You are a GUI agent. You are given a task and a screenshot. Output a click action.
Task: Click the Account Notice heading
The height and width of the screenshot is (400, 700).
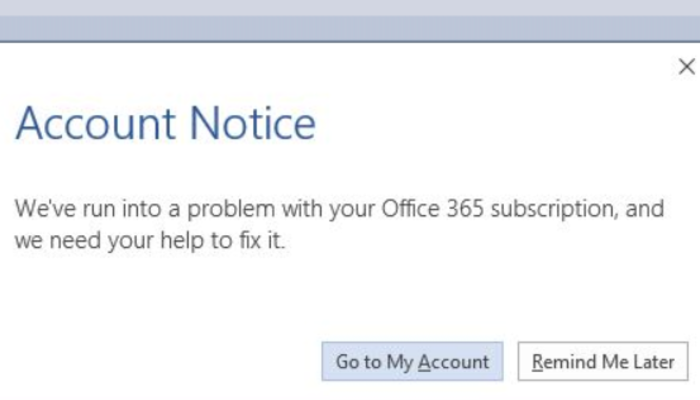(166, 124)
